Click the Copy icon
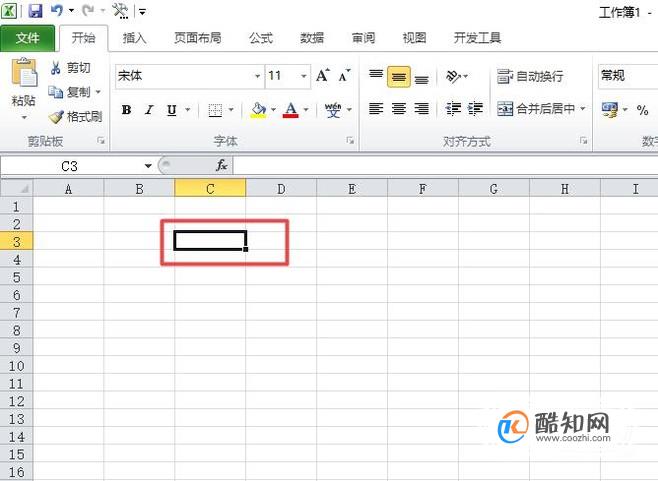 click(55, 91)
